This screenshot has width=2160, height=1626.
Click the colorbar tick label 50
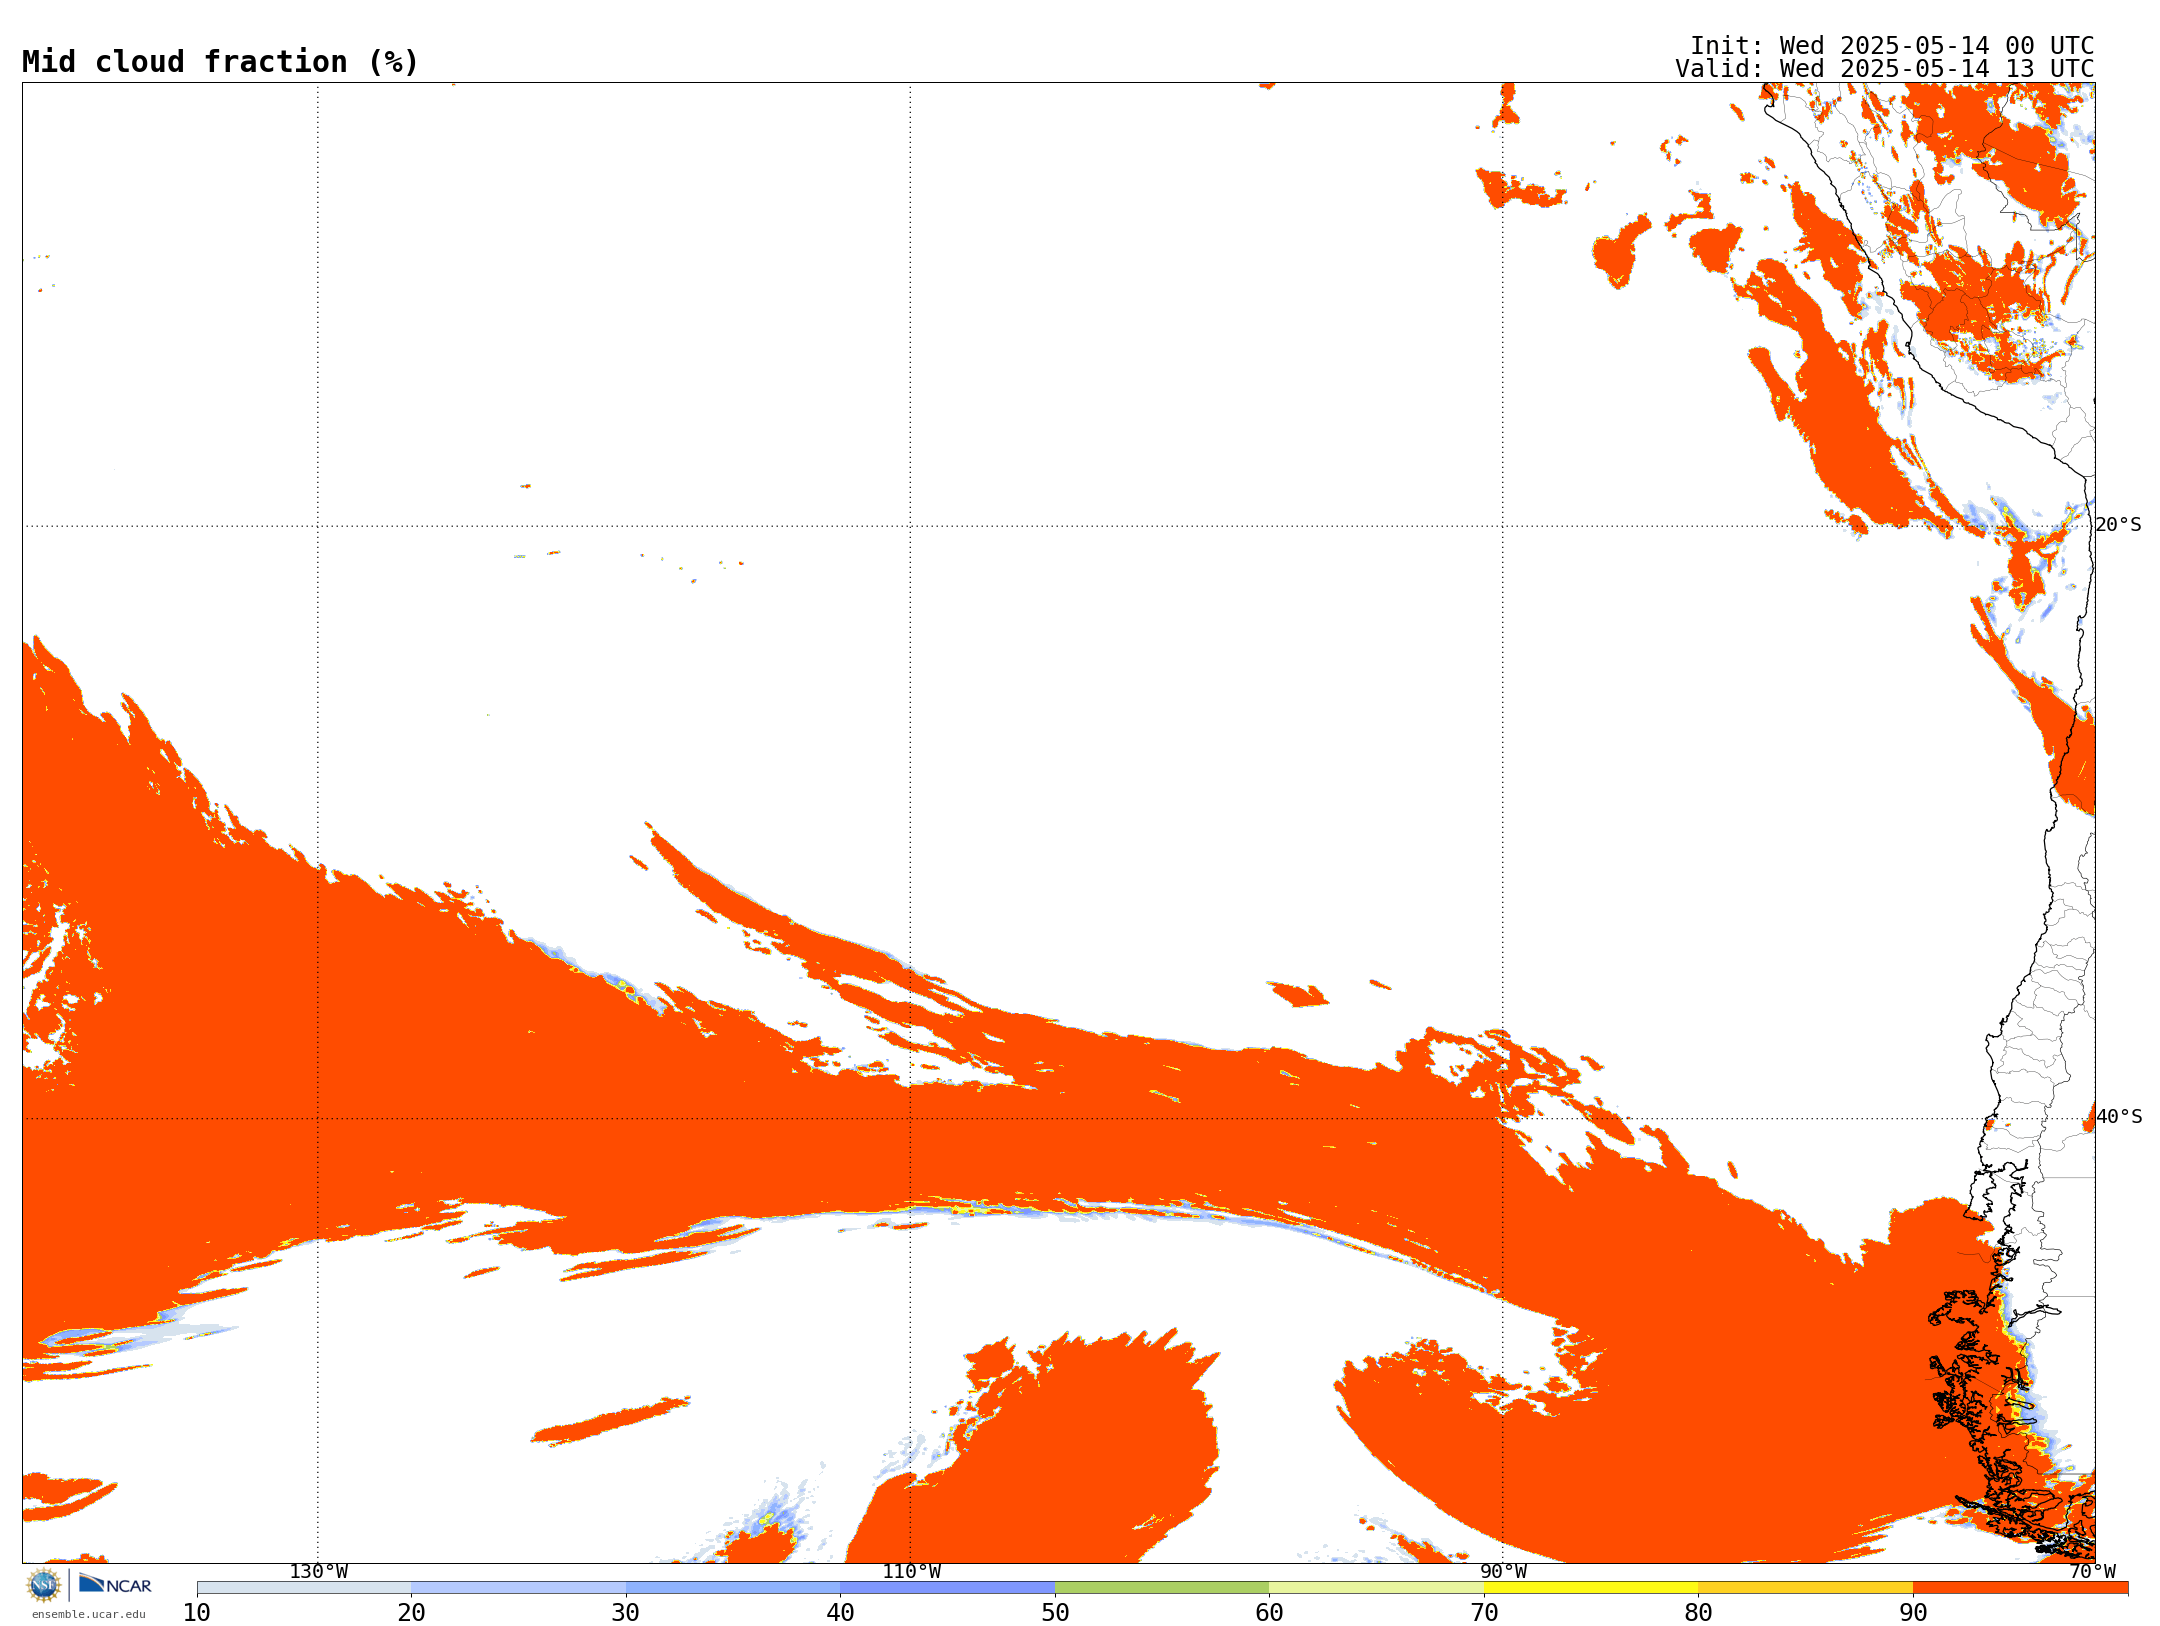[1055, 1612]
